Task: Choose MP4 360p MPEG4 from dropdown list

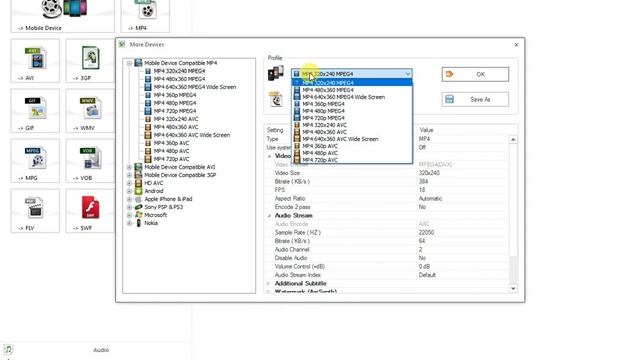Action: click(352, 104)
